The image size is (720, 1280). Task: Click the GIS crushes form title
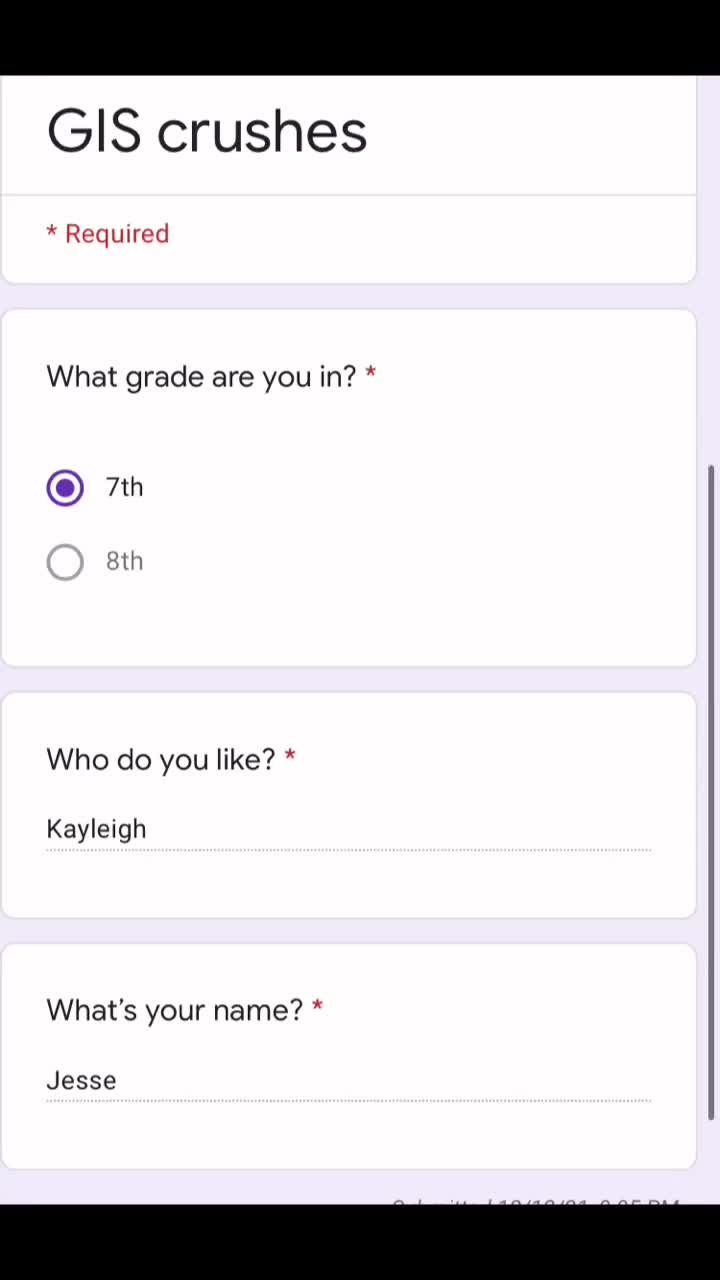click(207, 132)
